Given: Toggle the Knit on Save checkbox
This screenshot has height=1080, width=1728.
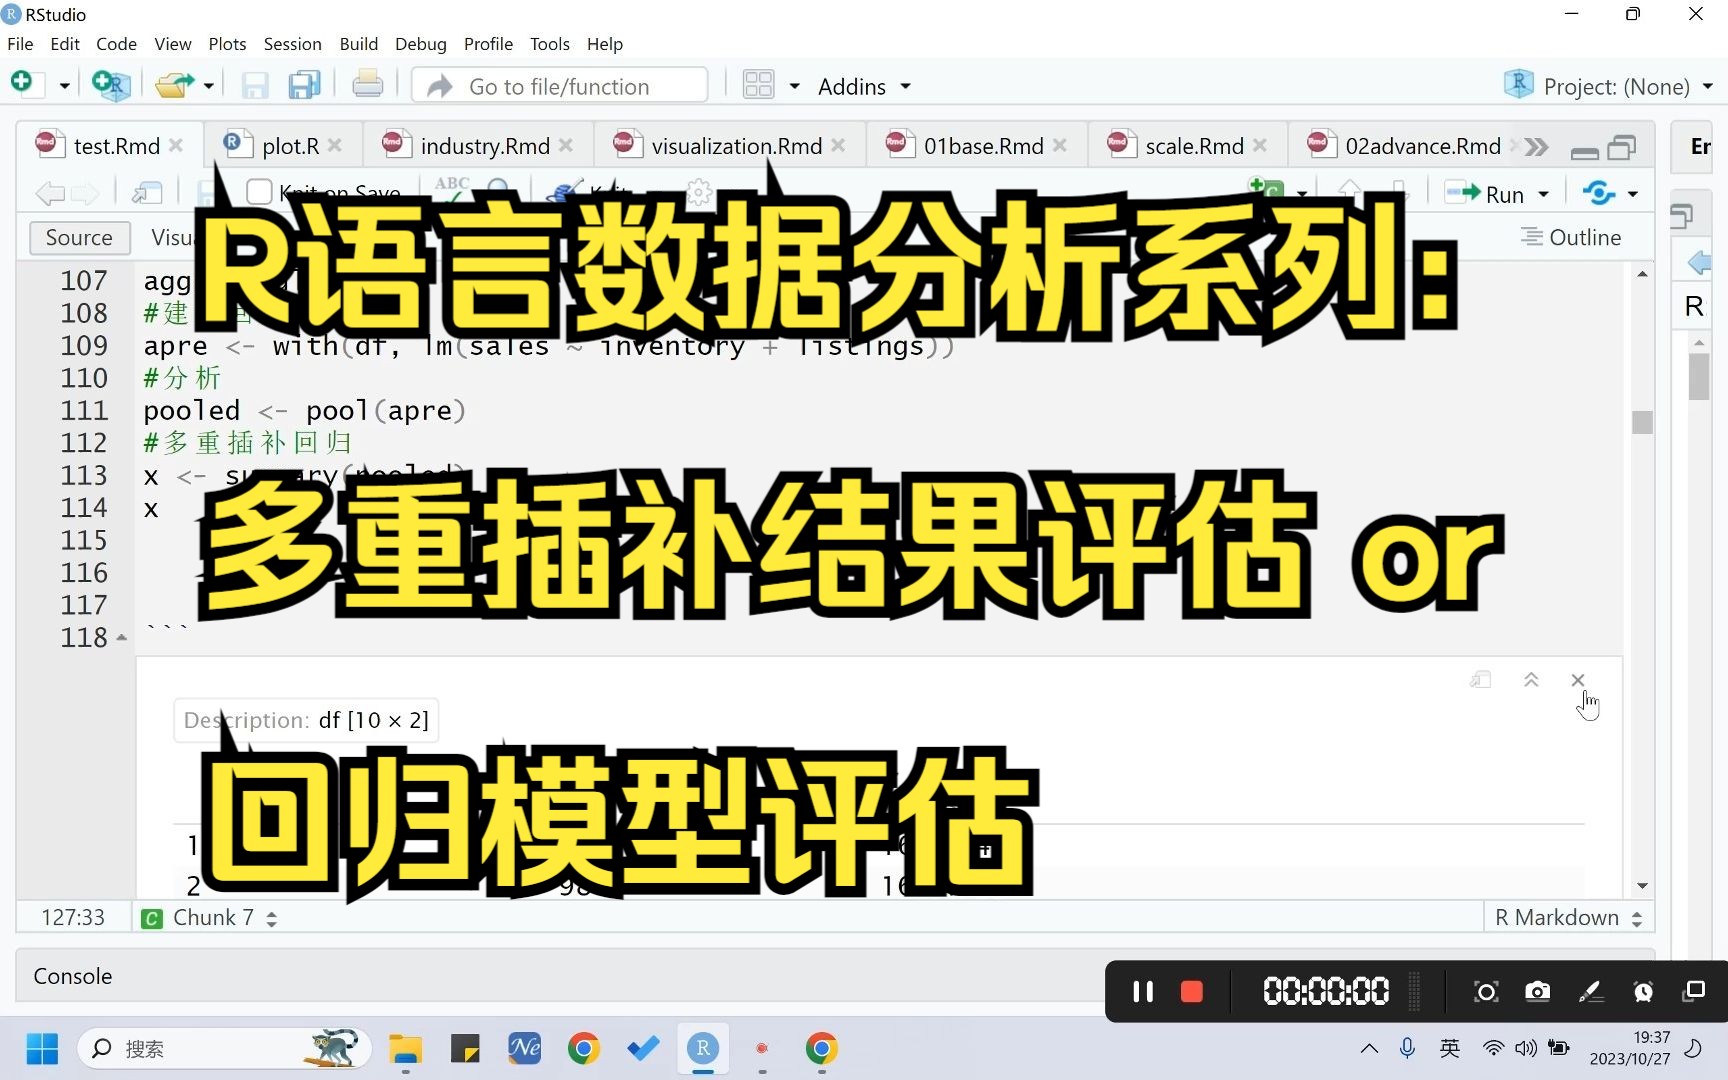Looking at the screenshot, I should click(x=259, y=191).
